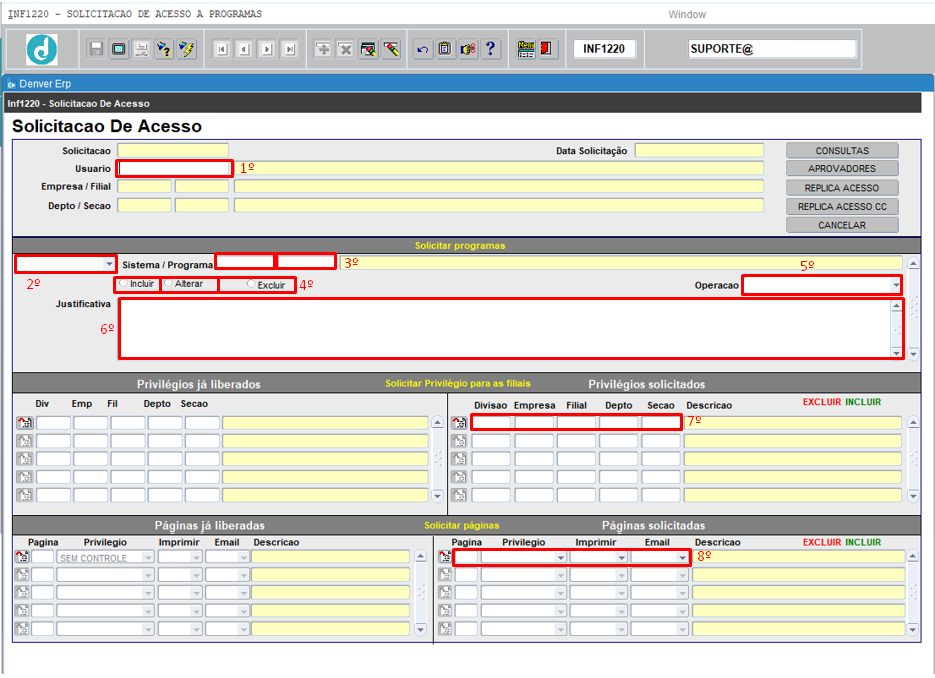The height and width of the screenshot is (678, 935).
Task: Click the clipboard list toolbar icon
Action: 445,49
